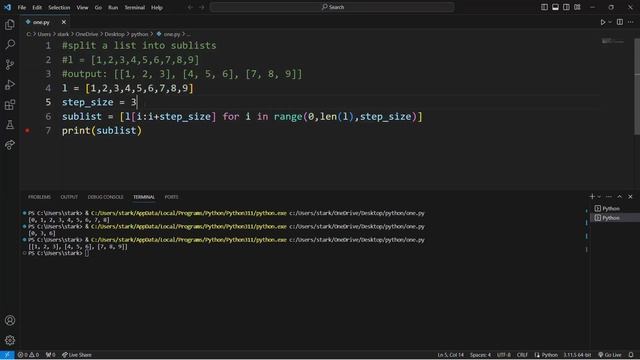Expand new terminal launch profile dropdown
Image resolution: width=640 pixels, height=360 pixels.
point(599,197)
